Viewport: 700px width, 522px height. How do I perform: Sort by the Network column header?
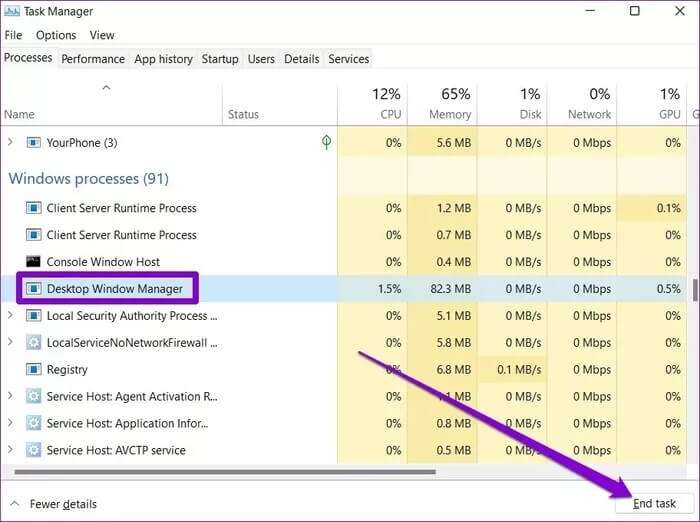582,104
